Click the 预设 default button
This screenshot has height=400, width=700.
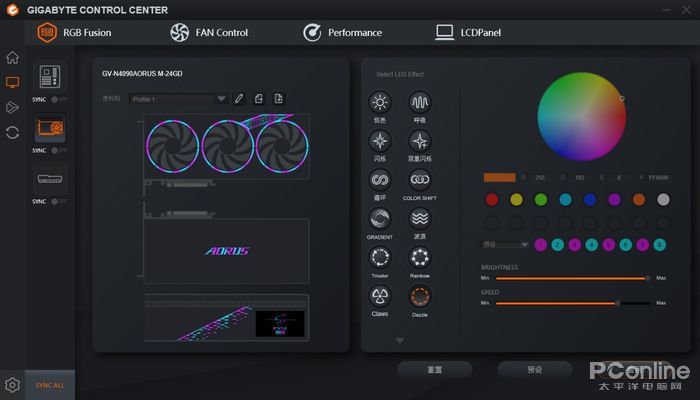[x=535, y=370]
